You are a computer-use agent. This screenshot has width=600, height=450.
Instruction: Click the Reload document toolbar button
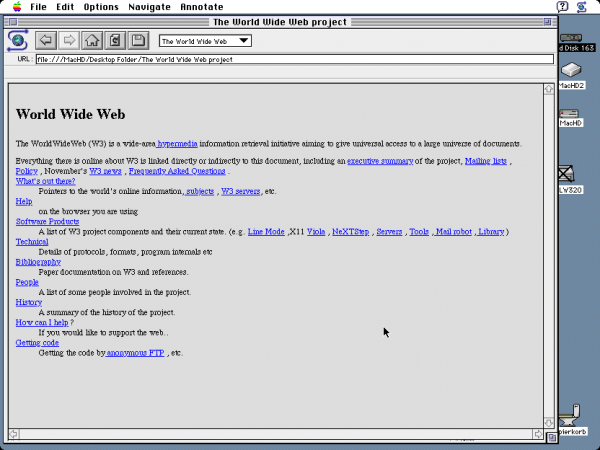115,41
